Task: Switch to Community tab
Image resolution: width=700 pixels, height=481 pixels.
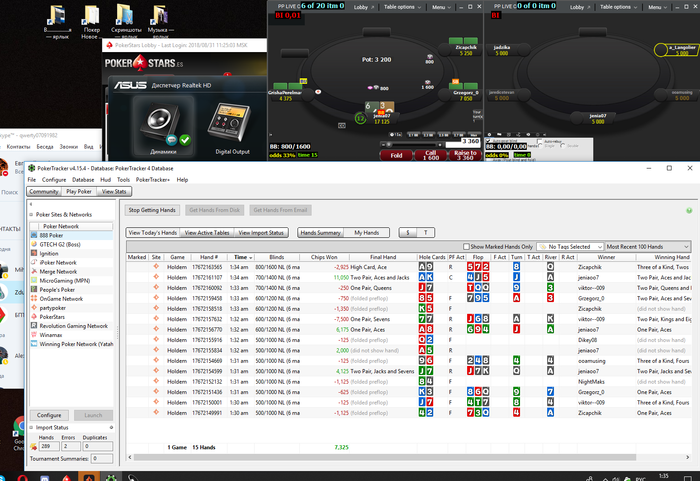Action: 44,192
